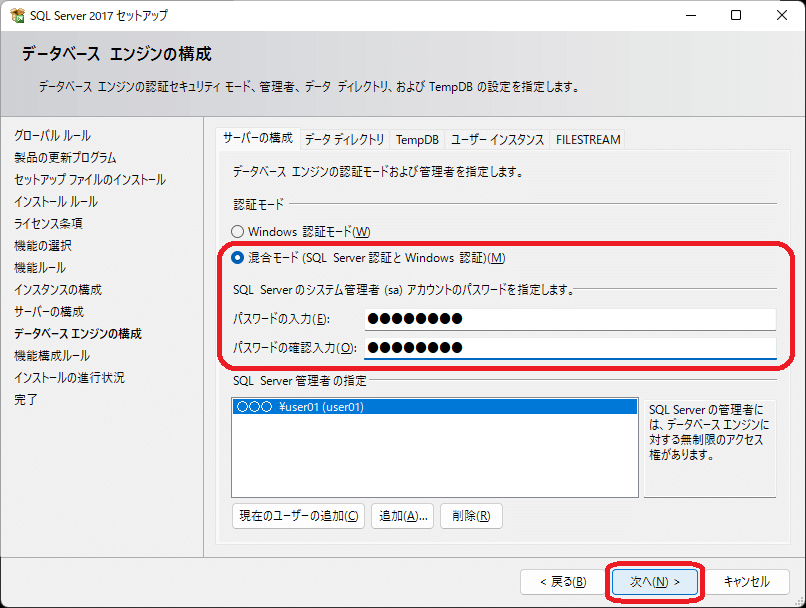Screen dimensions: 806x608
Task: Click the 削除(R) button
Action: 470,516
